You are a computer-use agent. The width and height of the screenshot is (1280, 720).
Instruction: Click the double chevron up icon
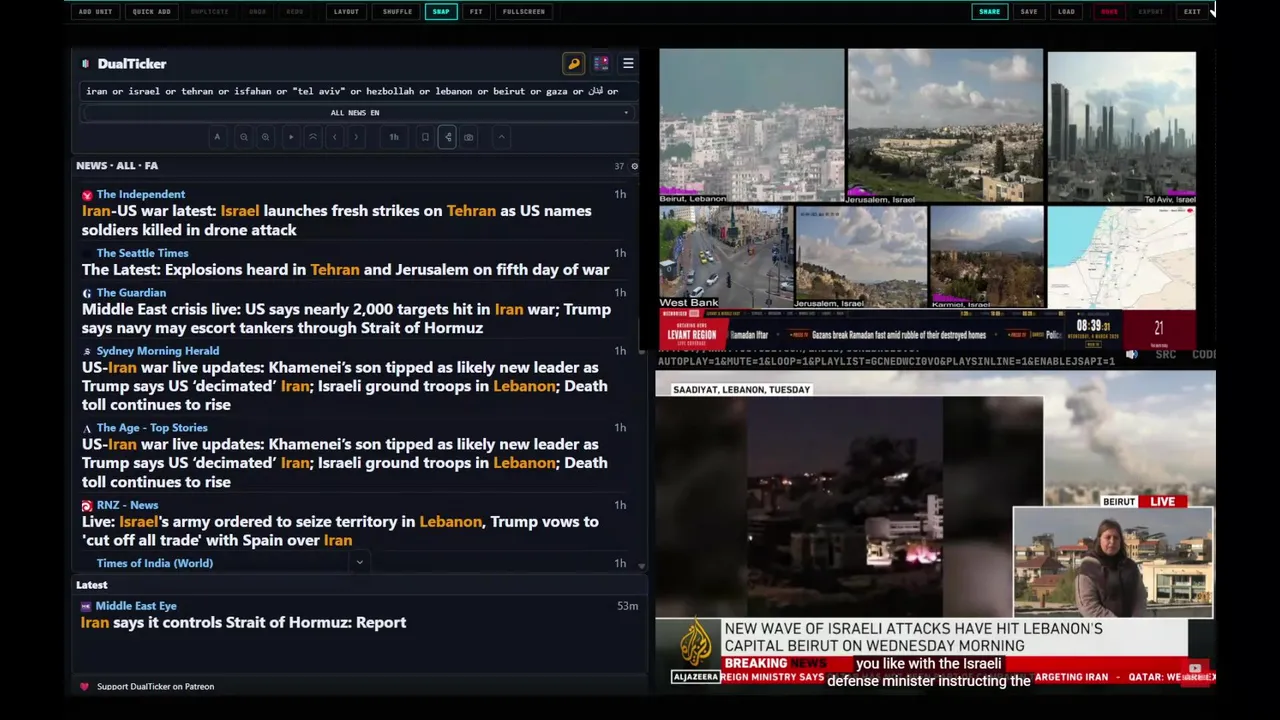coord(313,137)
